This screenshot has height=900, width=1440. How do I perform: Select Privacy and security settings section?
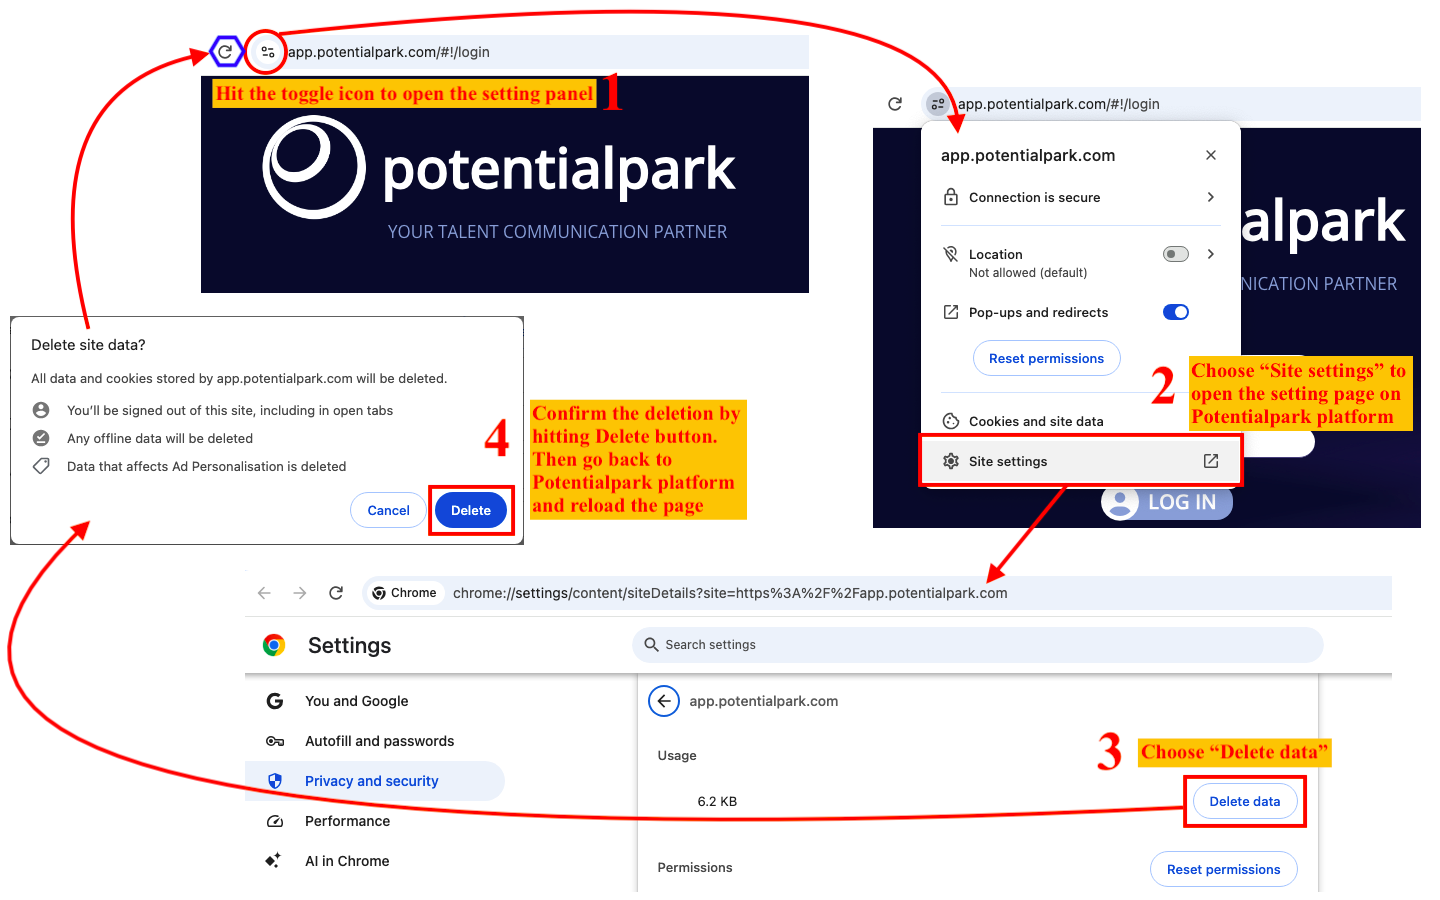[x=375, y=781]
